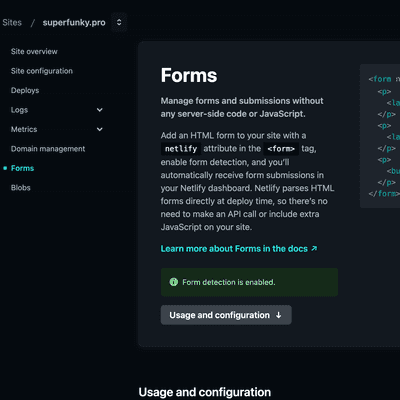400x400 pixels.
Task: Click the Forms page heading
Action: [x=189, y=75]
